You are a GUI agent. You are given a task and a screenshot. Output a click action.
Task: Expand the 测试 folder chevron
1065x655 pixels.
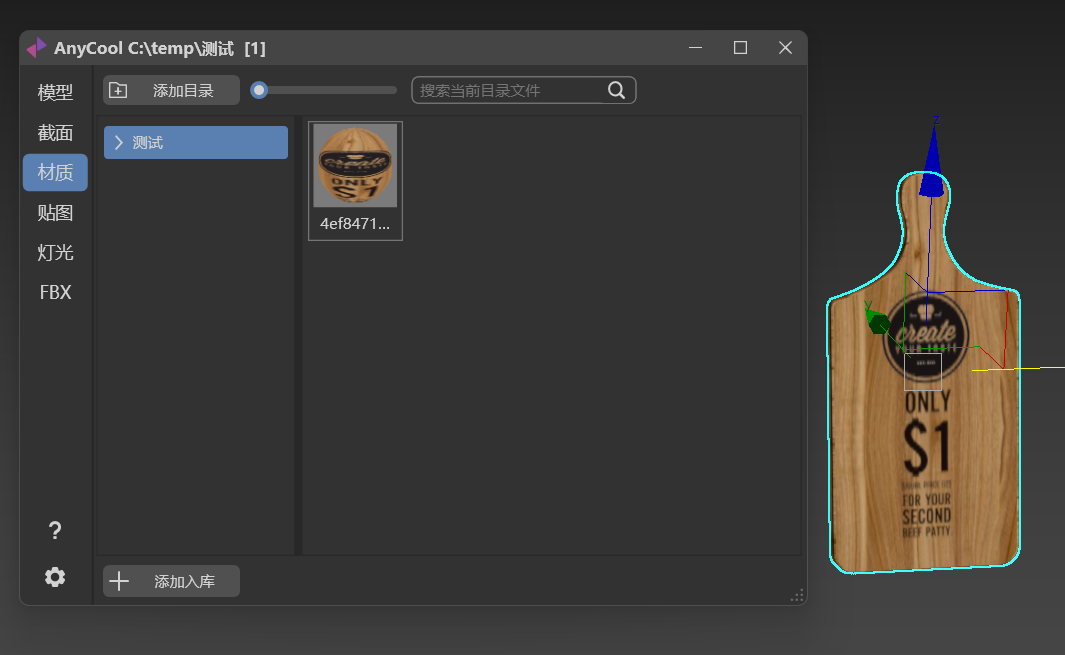(119, 143)
